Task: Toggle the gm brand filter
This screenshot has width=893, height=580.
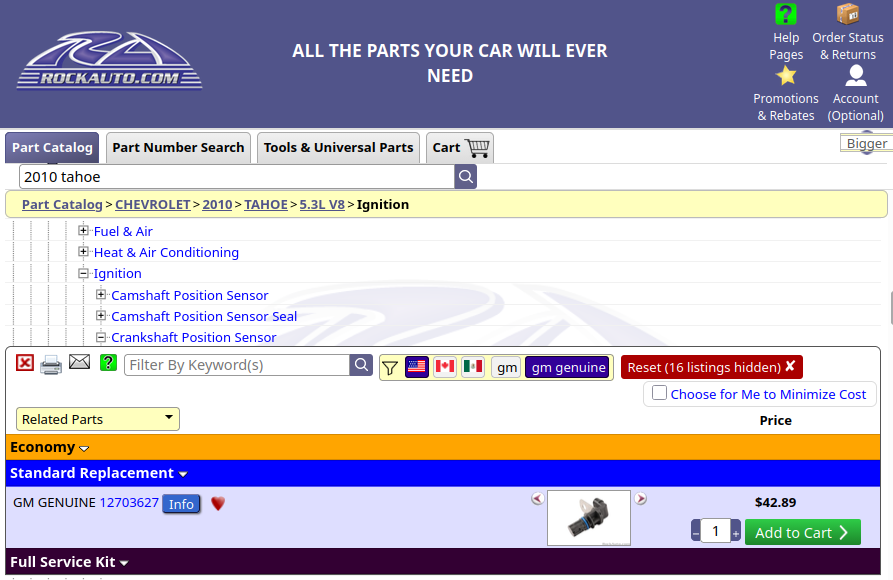Action: point(506,367)
